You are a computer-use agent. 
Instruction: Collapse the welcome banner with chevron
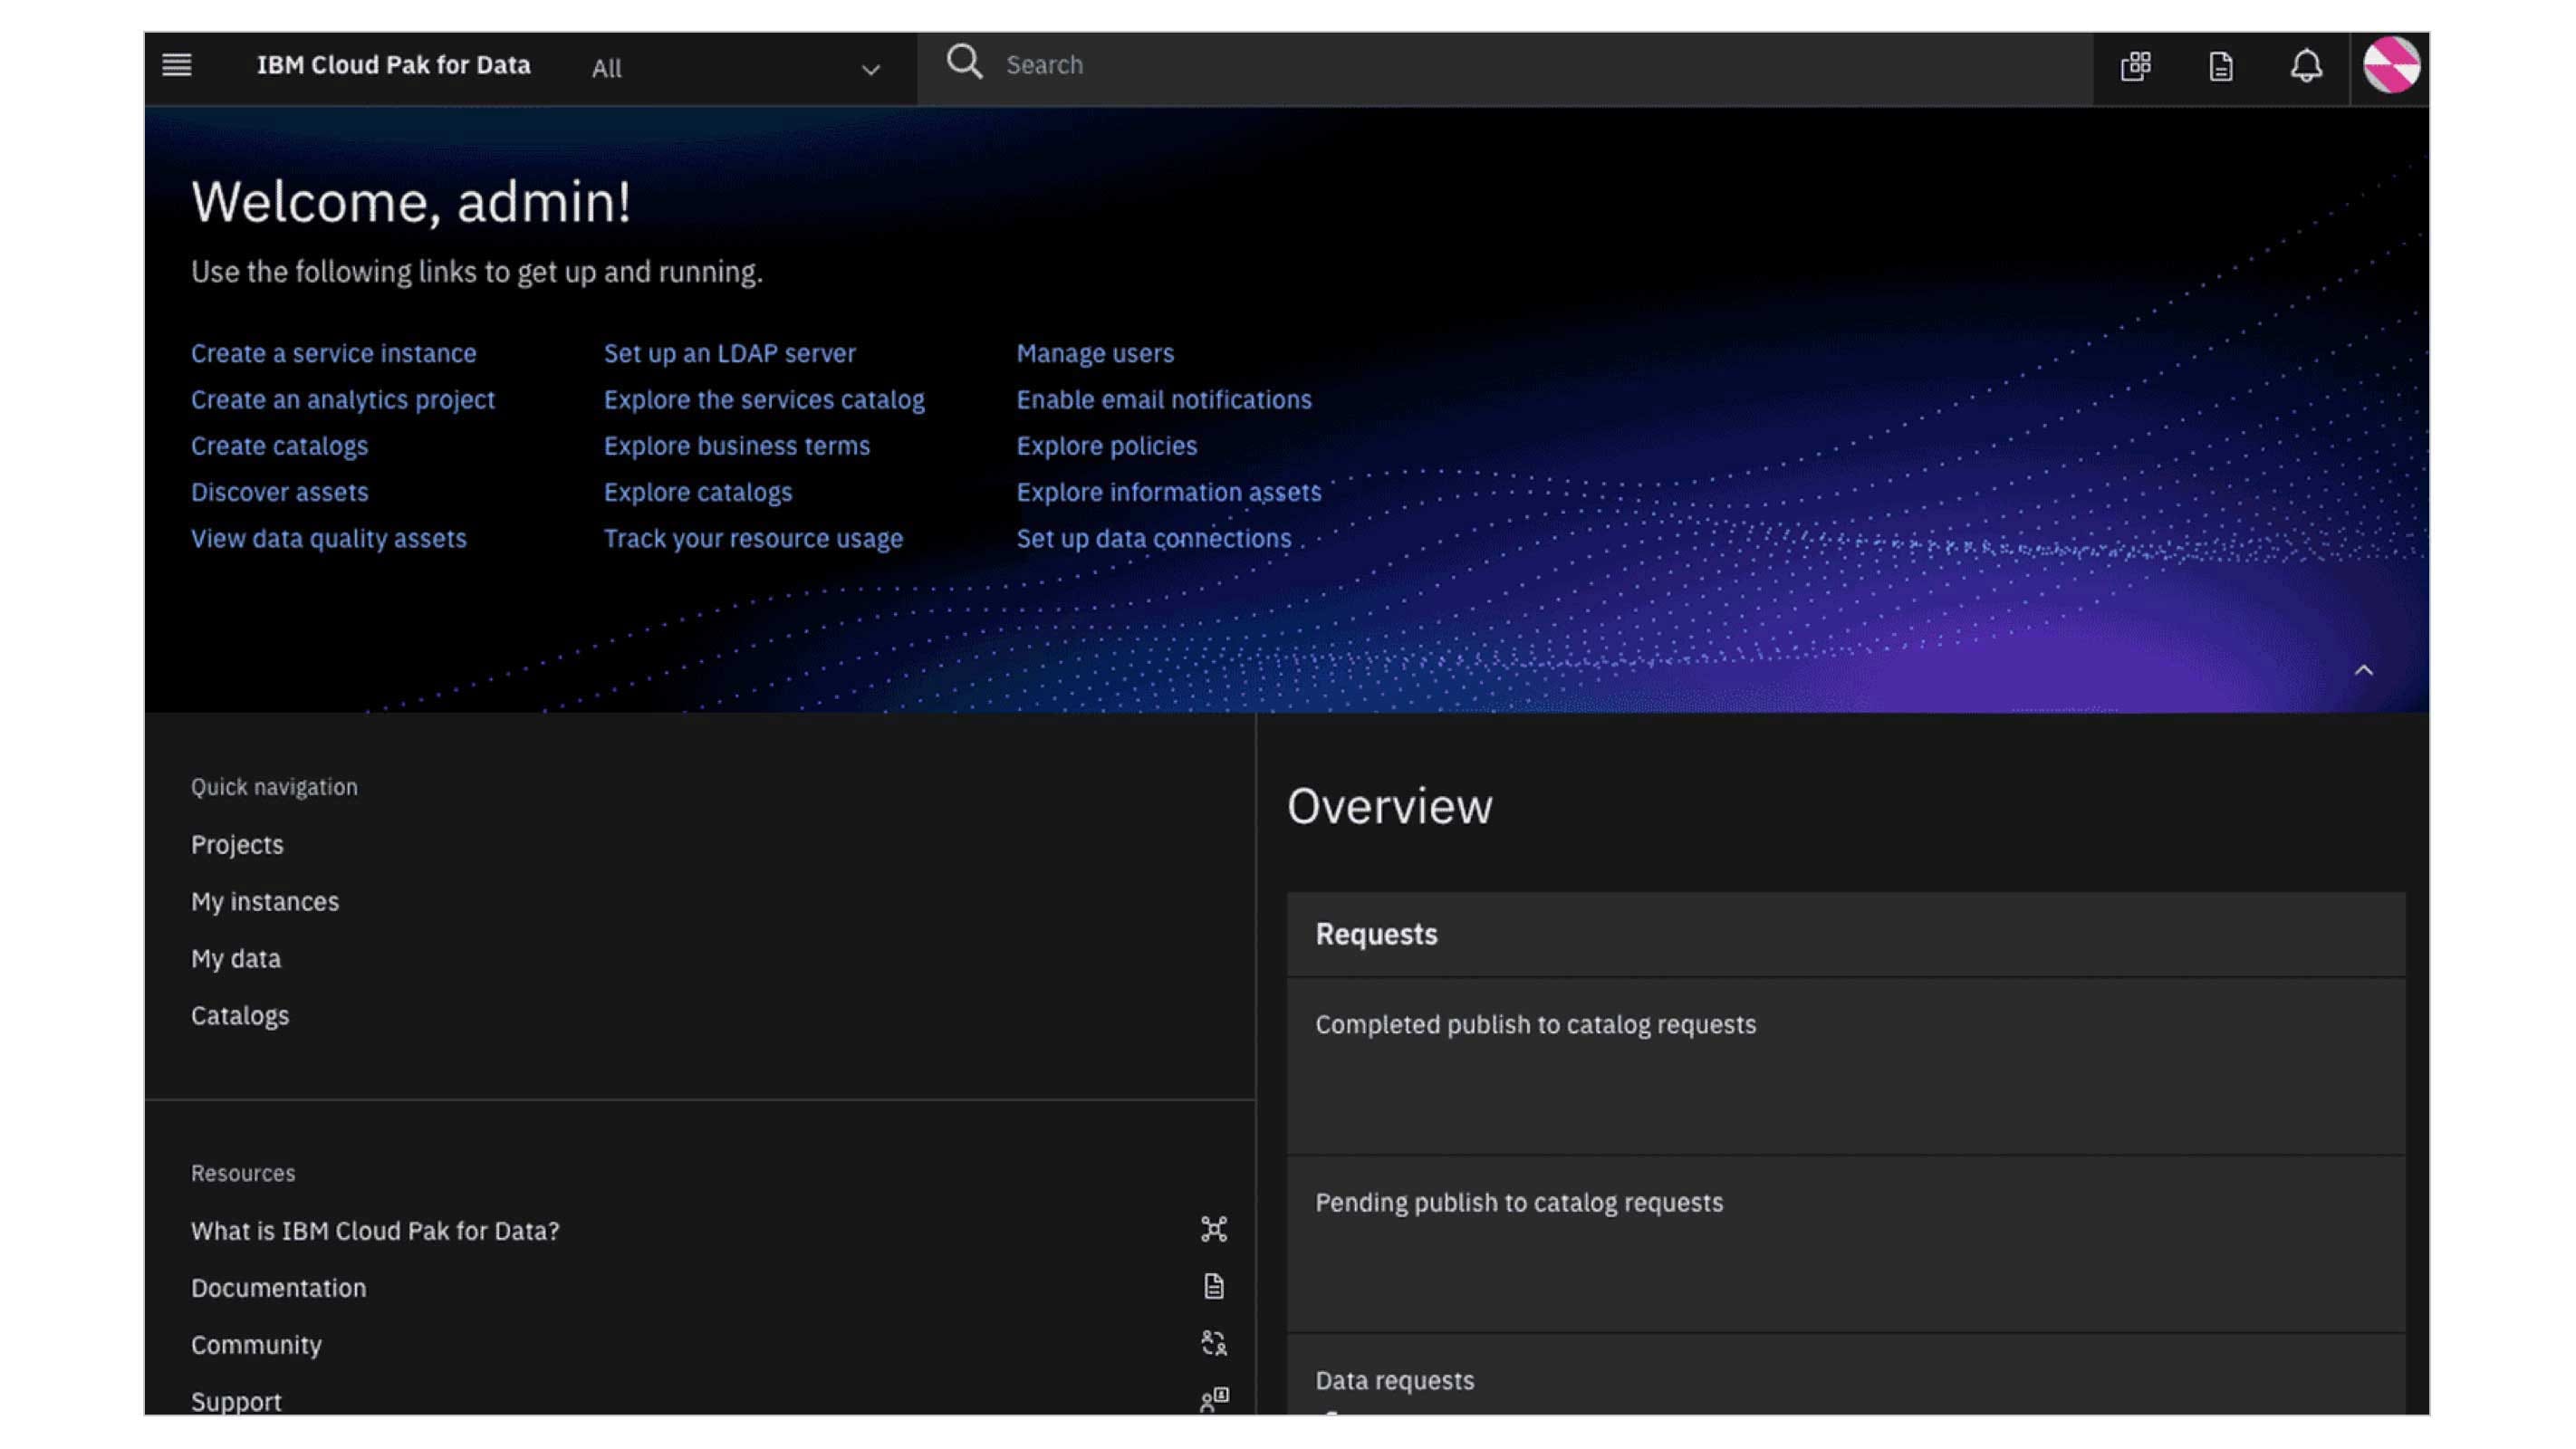pos(2363,671)
